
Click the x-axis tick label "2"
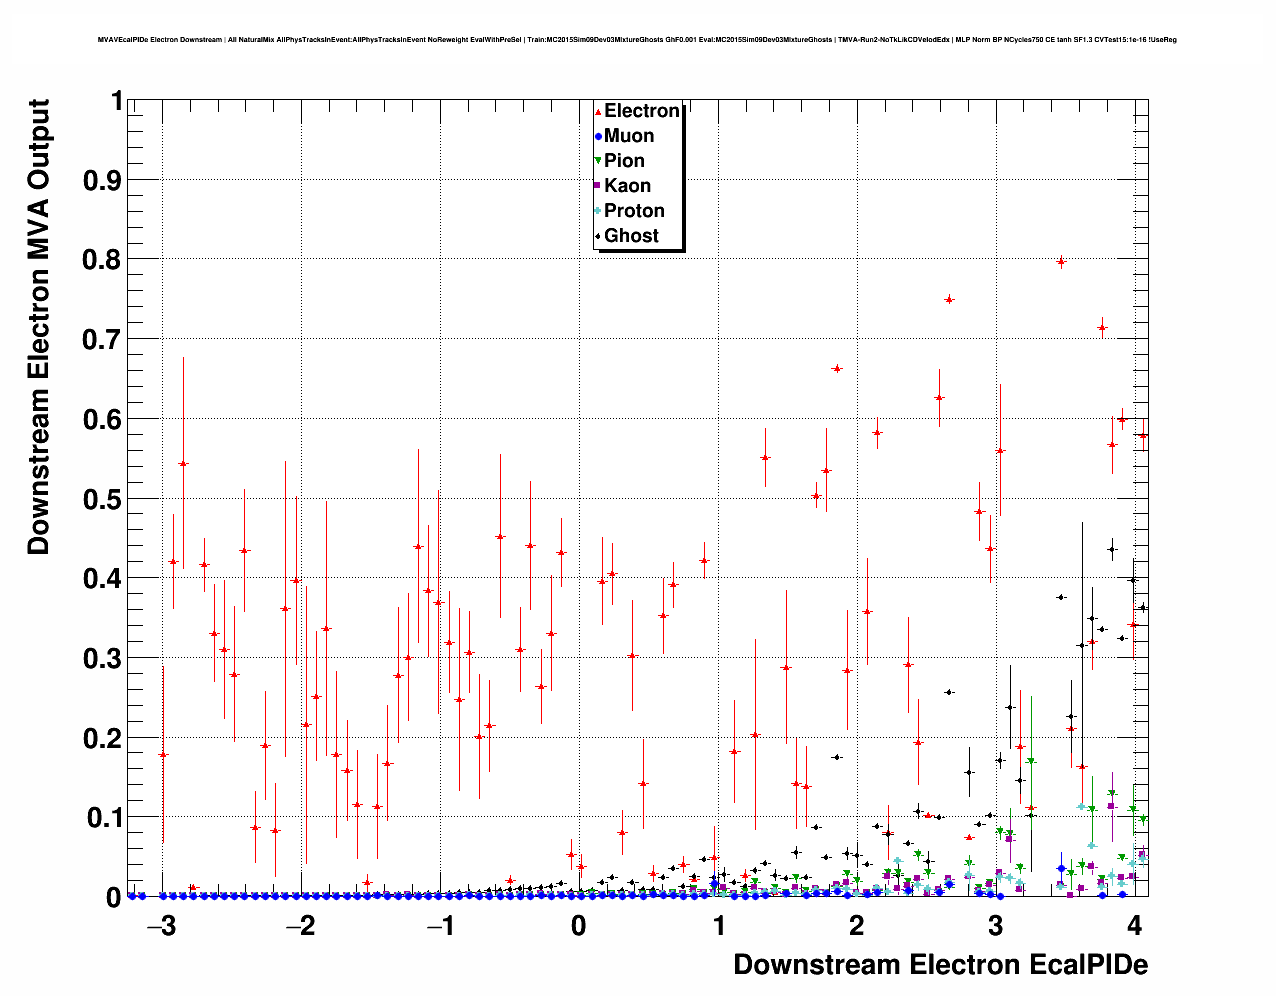click(x=857, y=926)
